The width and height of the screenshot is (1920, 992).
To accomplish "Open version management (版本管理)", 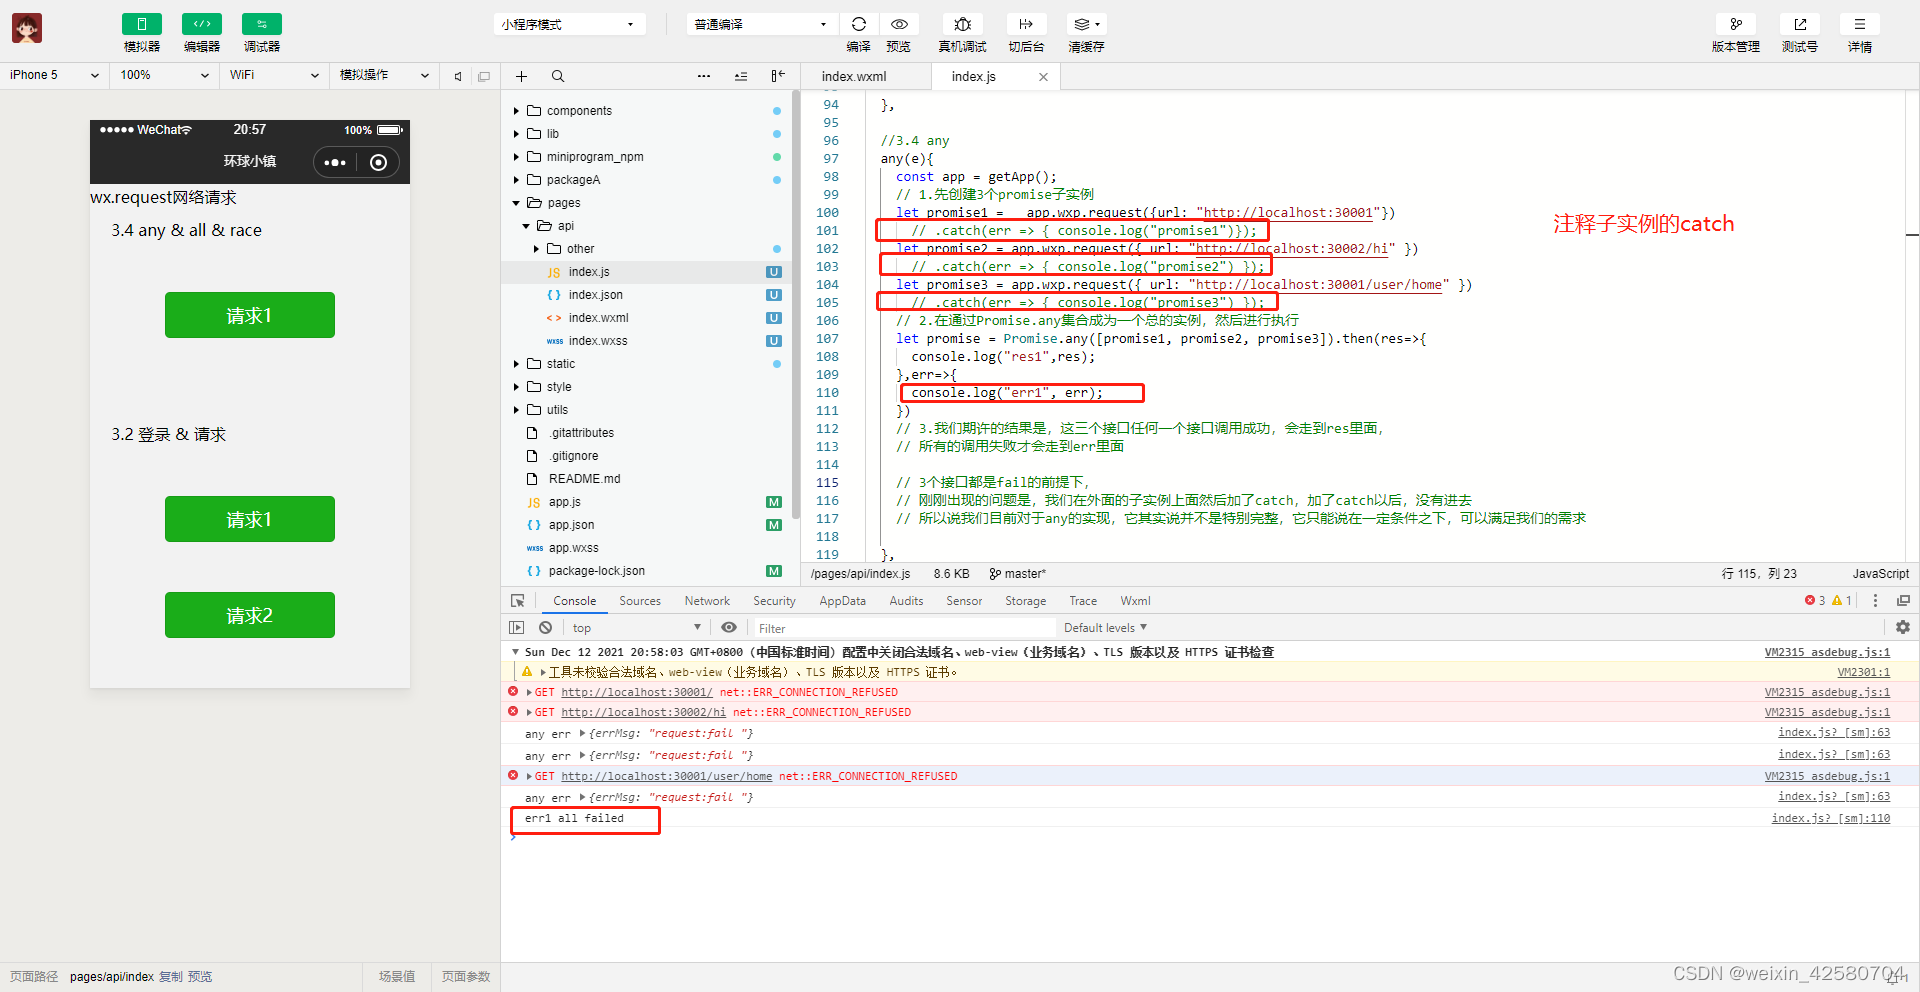I will [x=1736, y=24].
